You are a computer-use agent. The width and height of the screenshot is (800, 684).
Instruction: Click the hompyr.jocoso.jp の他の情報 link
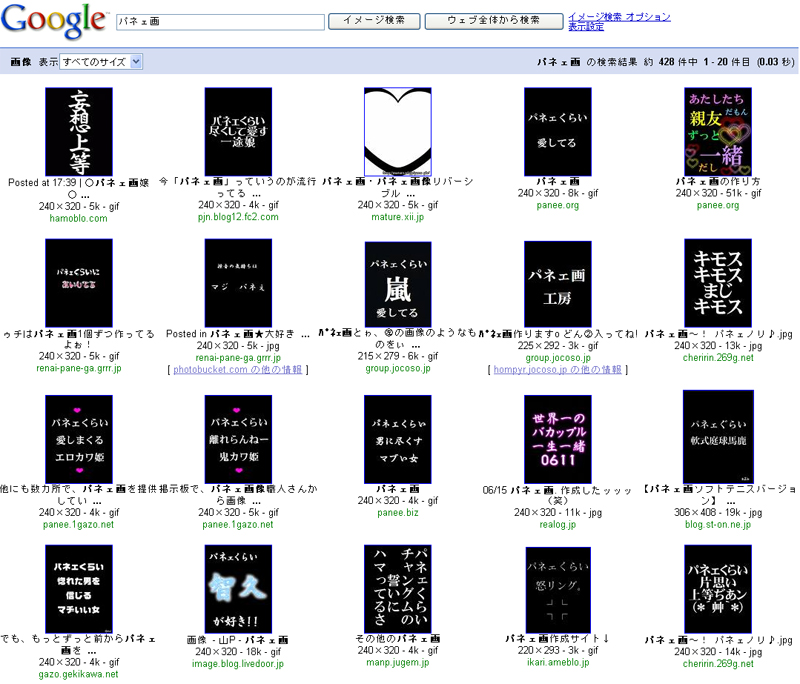point(556,370)
